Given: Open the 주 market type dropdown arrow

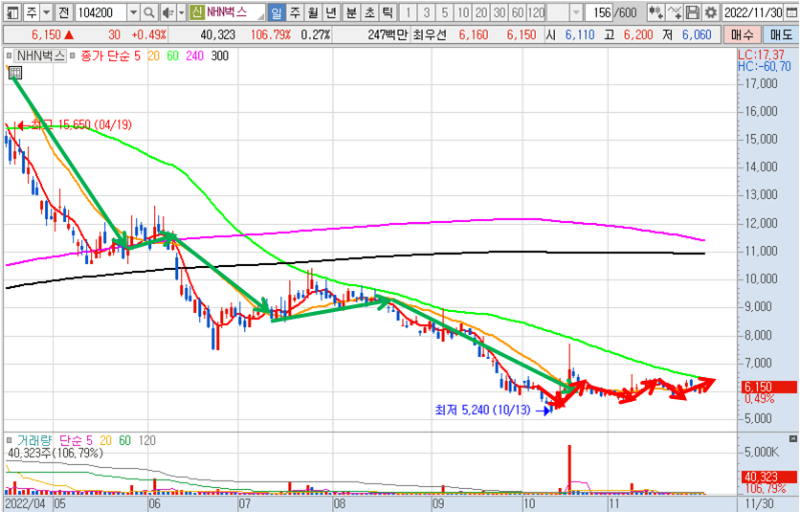Looking at the screenshot, I should [46, 12].
